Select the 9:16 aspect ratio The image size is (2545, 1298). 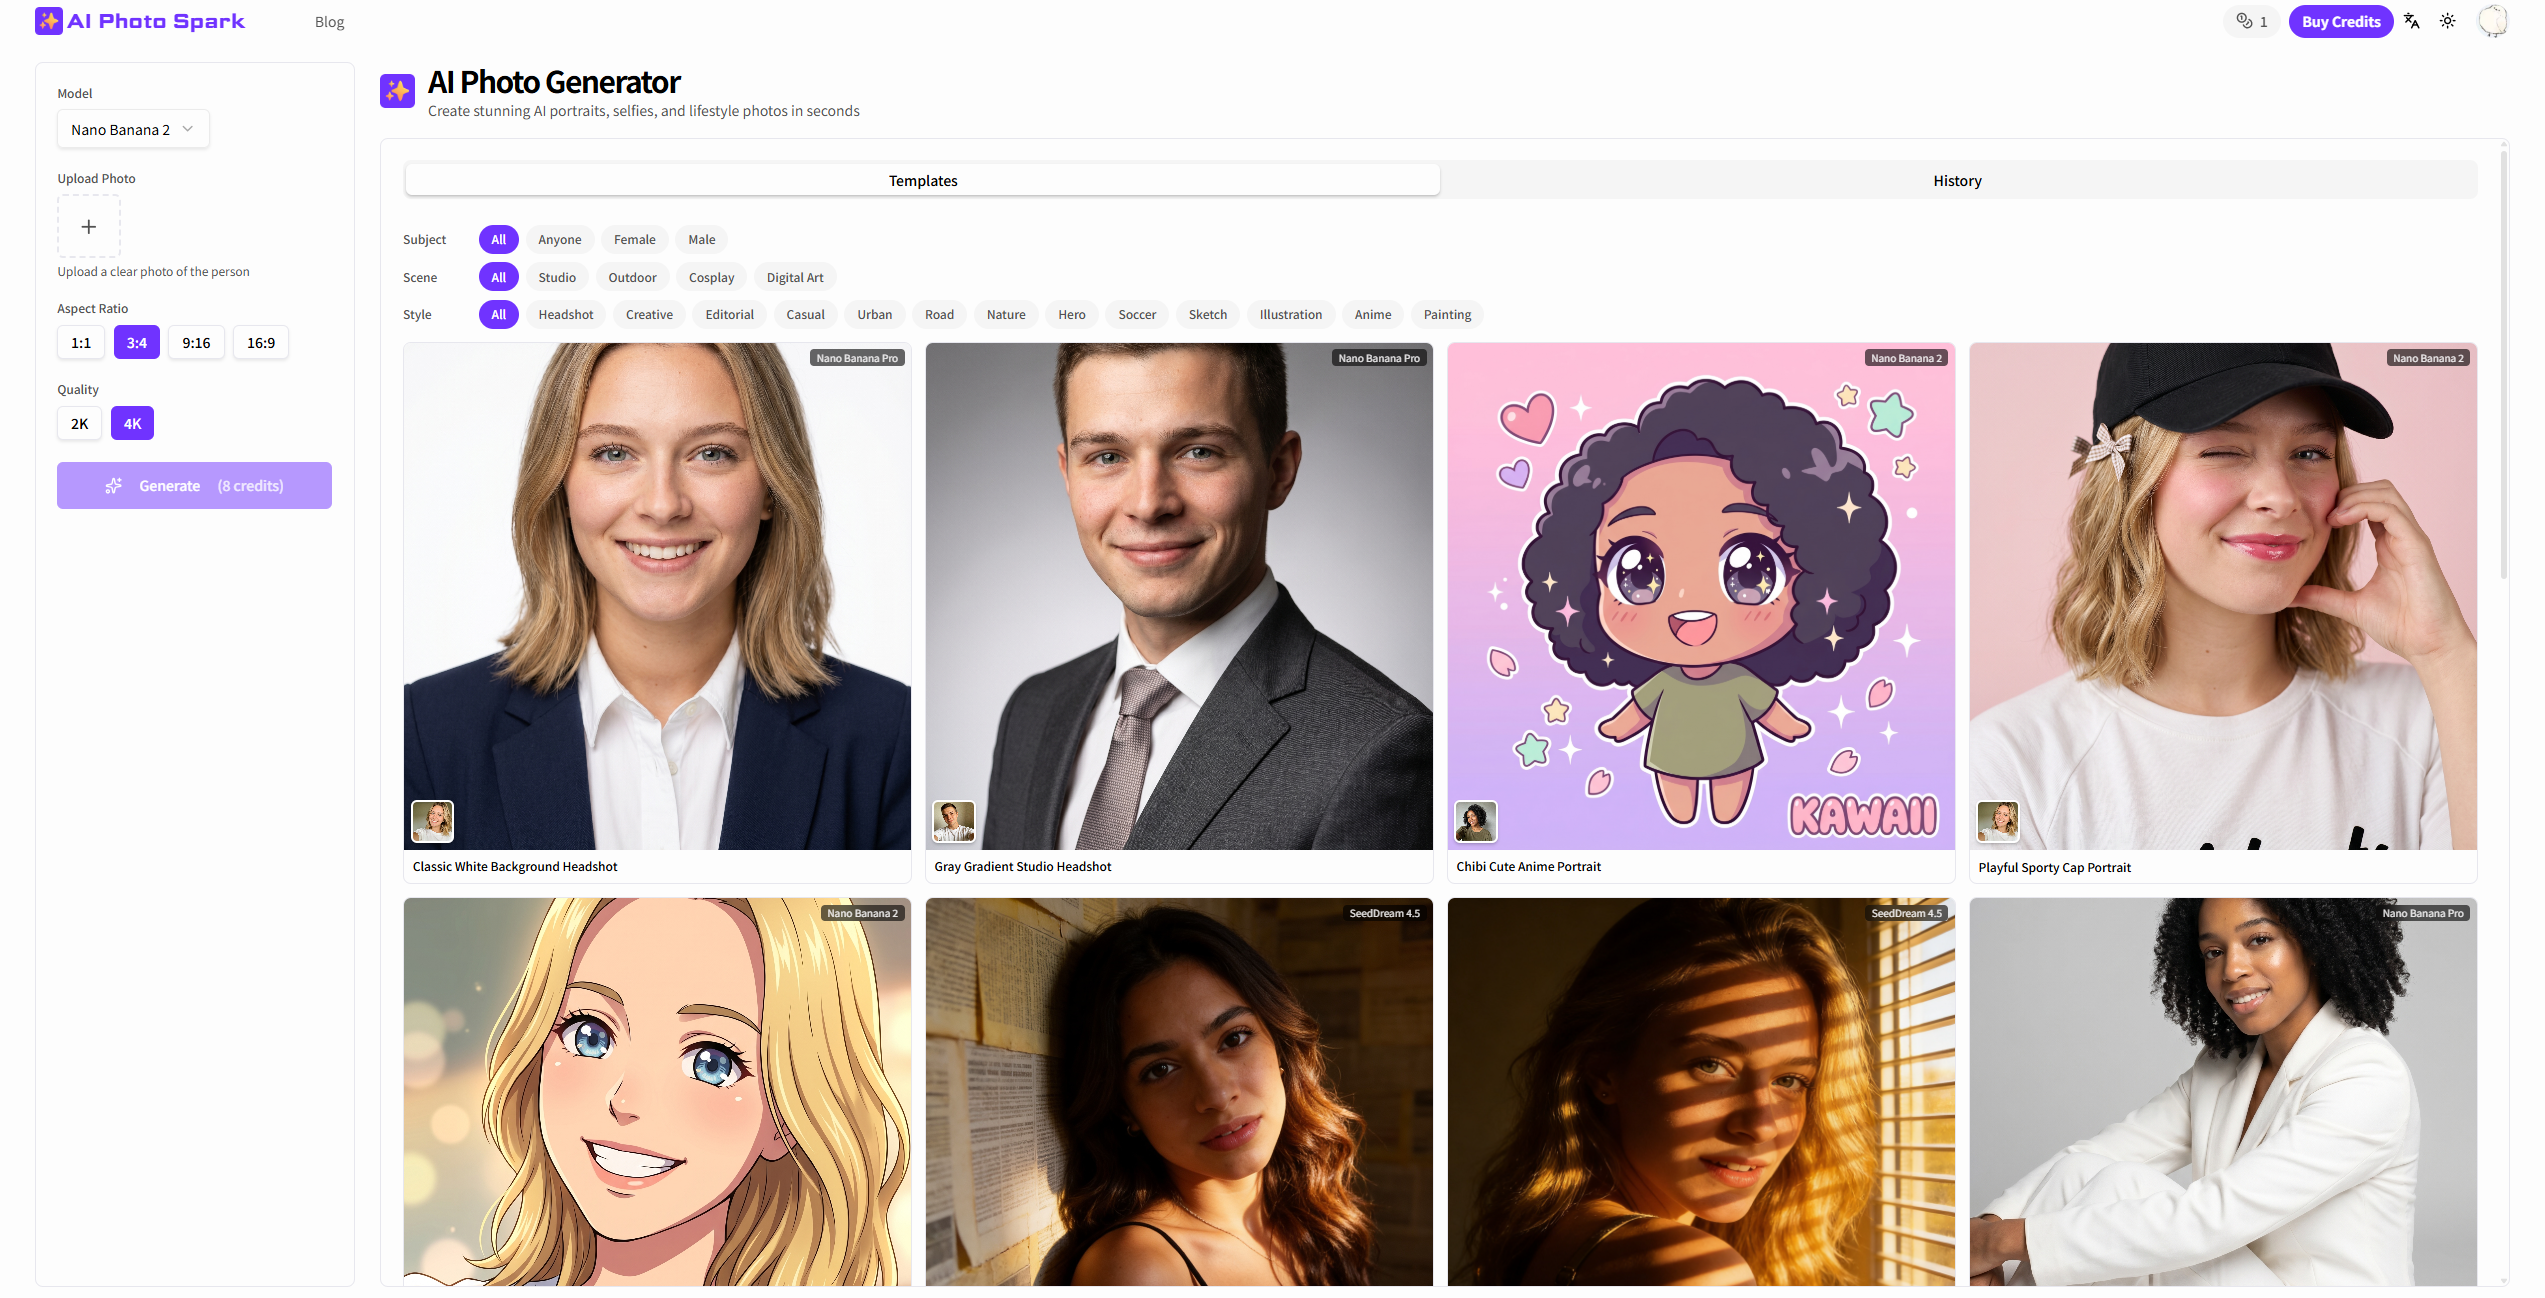point(196,343)
